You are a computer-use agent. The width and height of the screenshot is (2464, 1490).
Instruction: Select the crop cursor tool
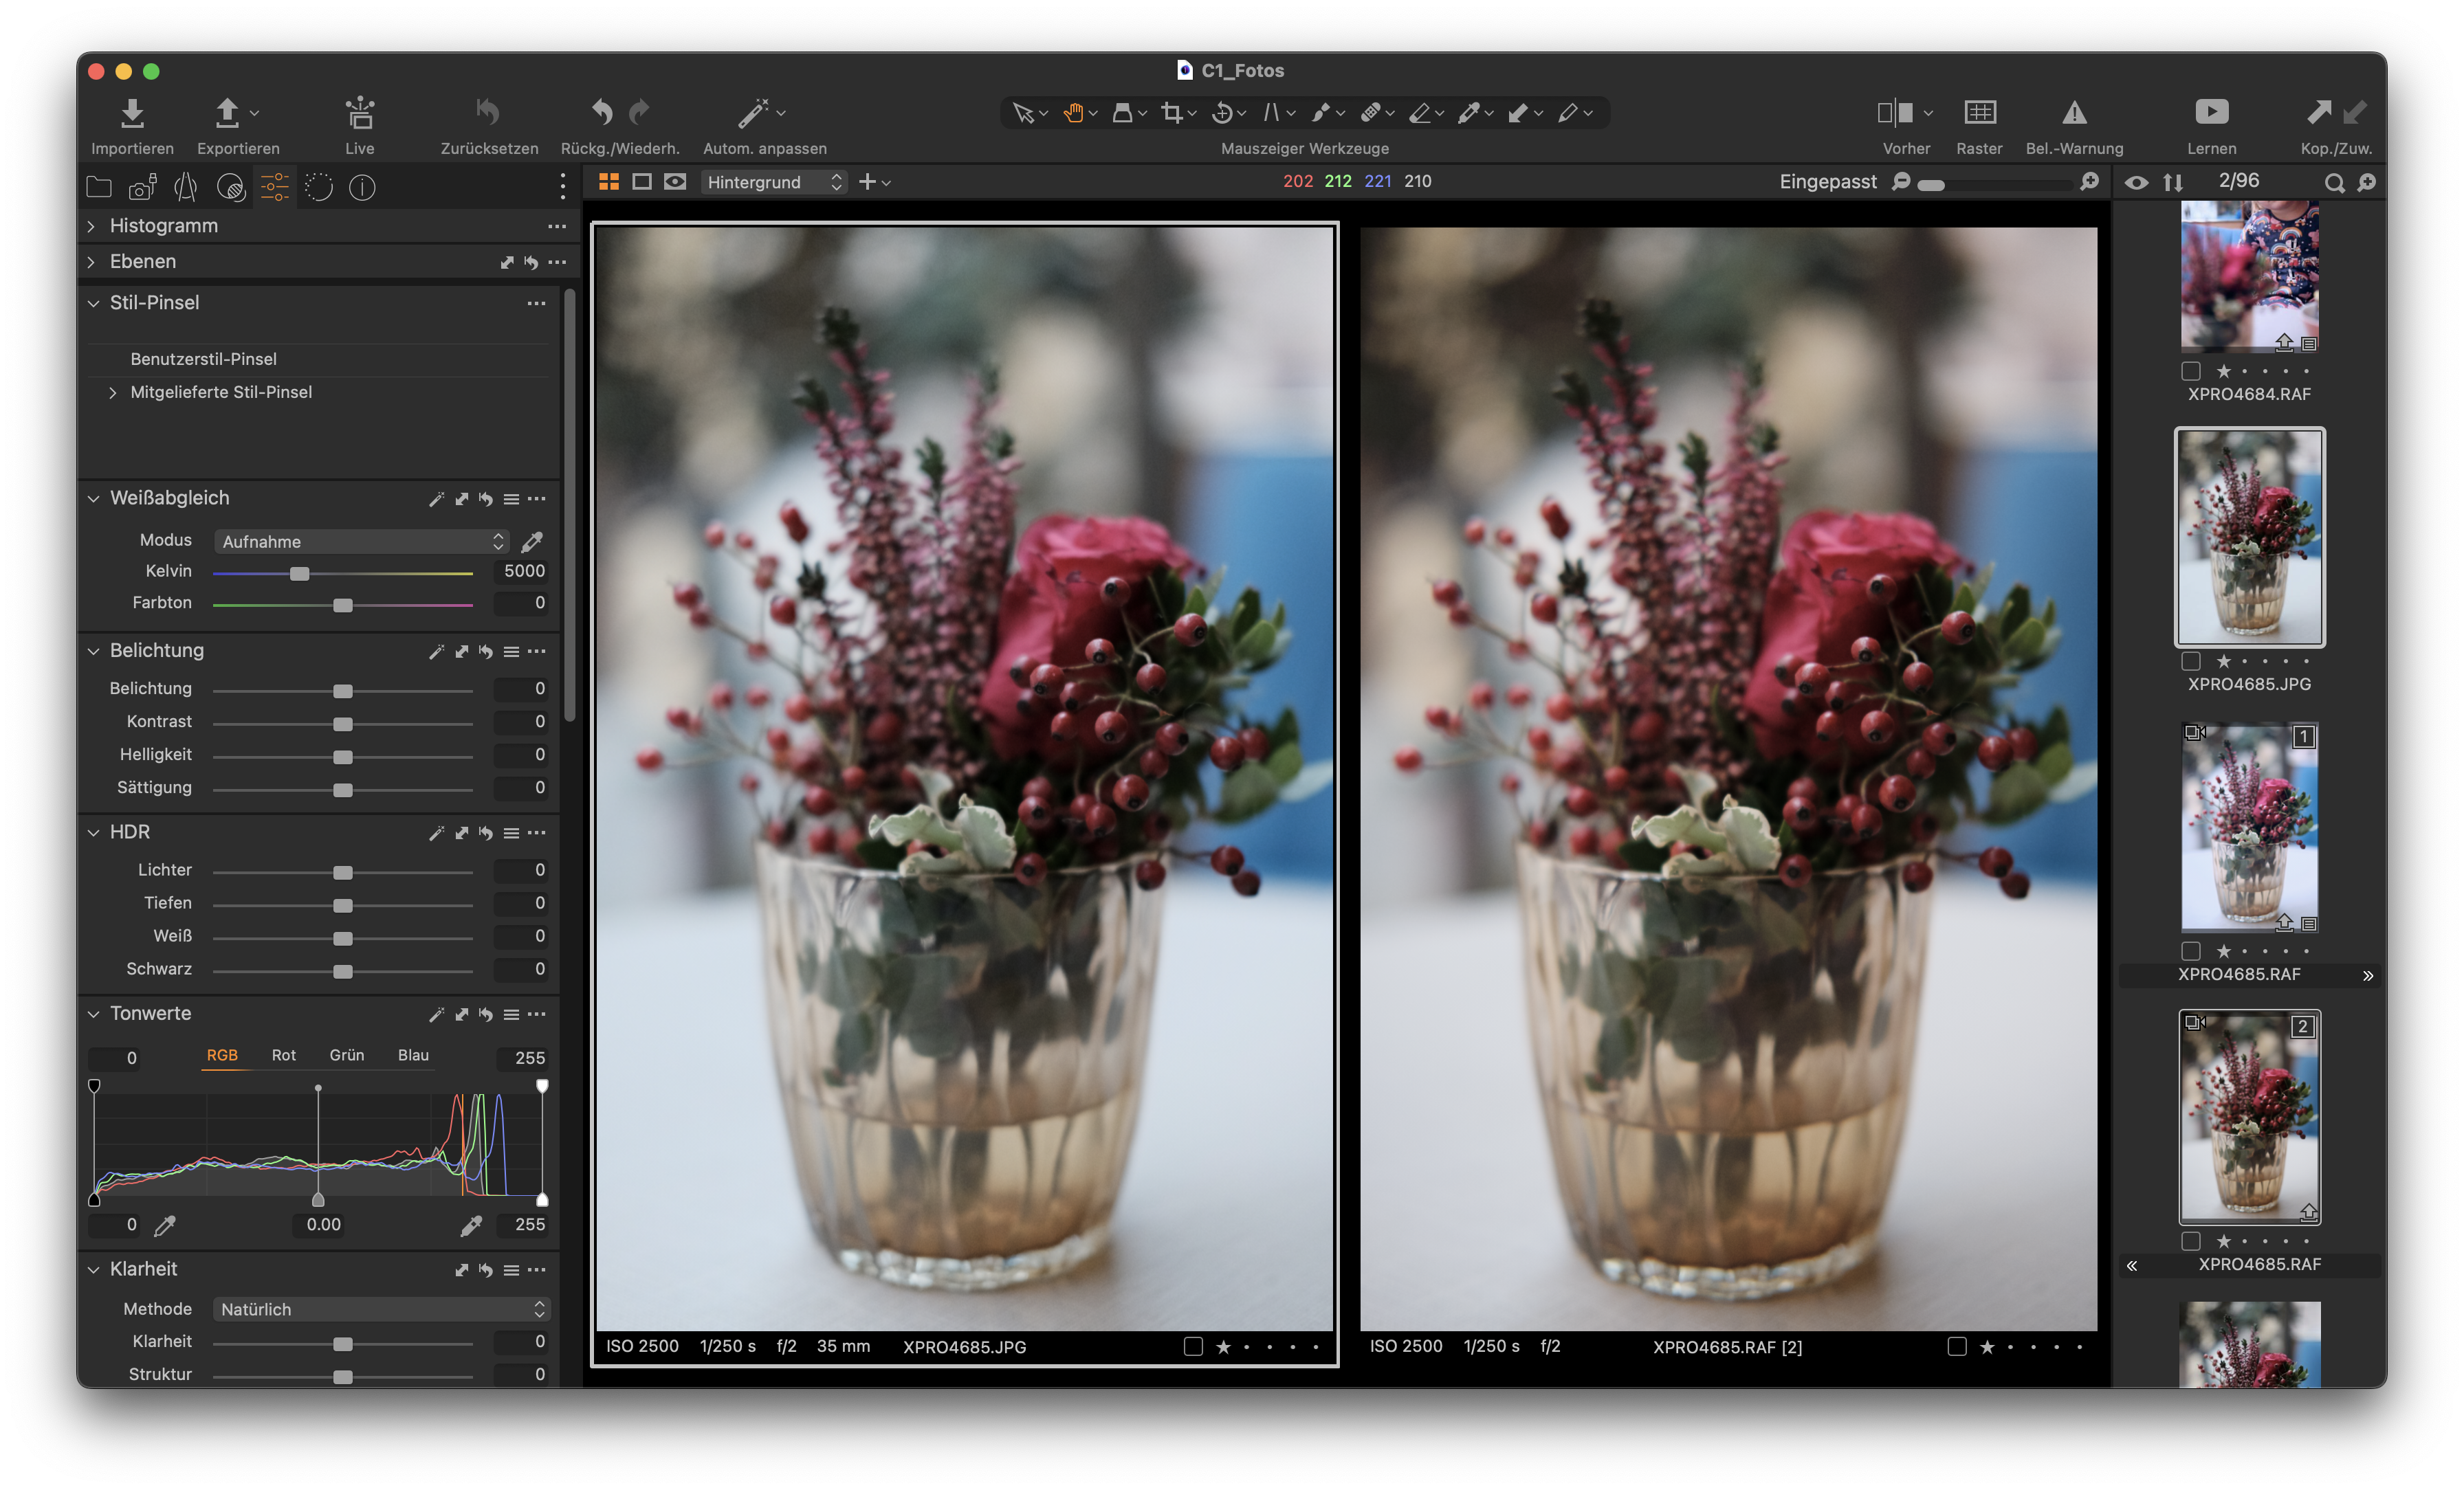pos(1171,113)
